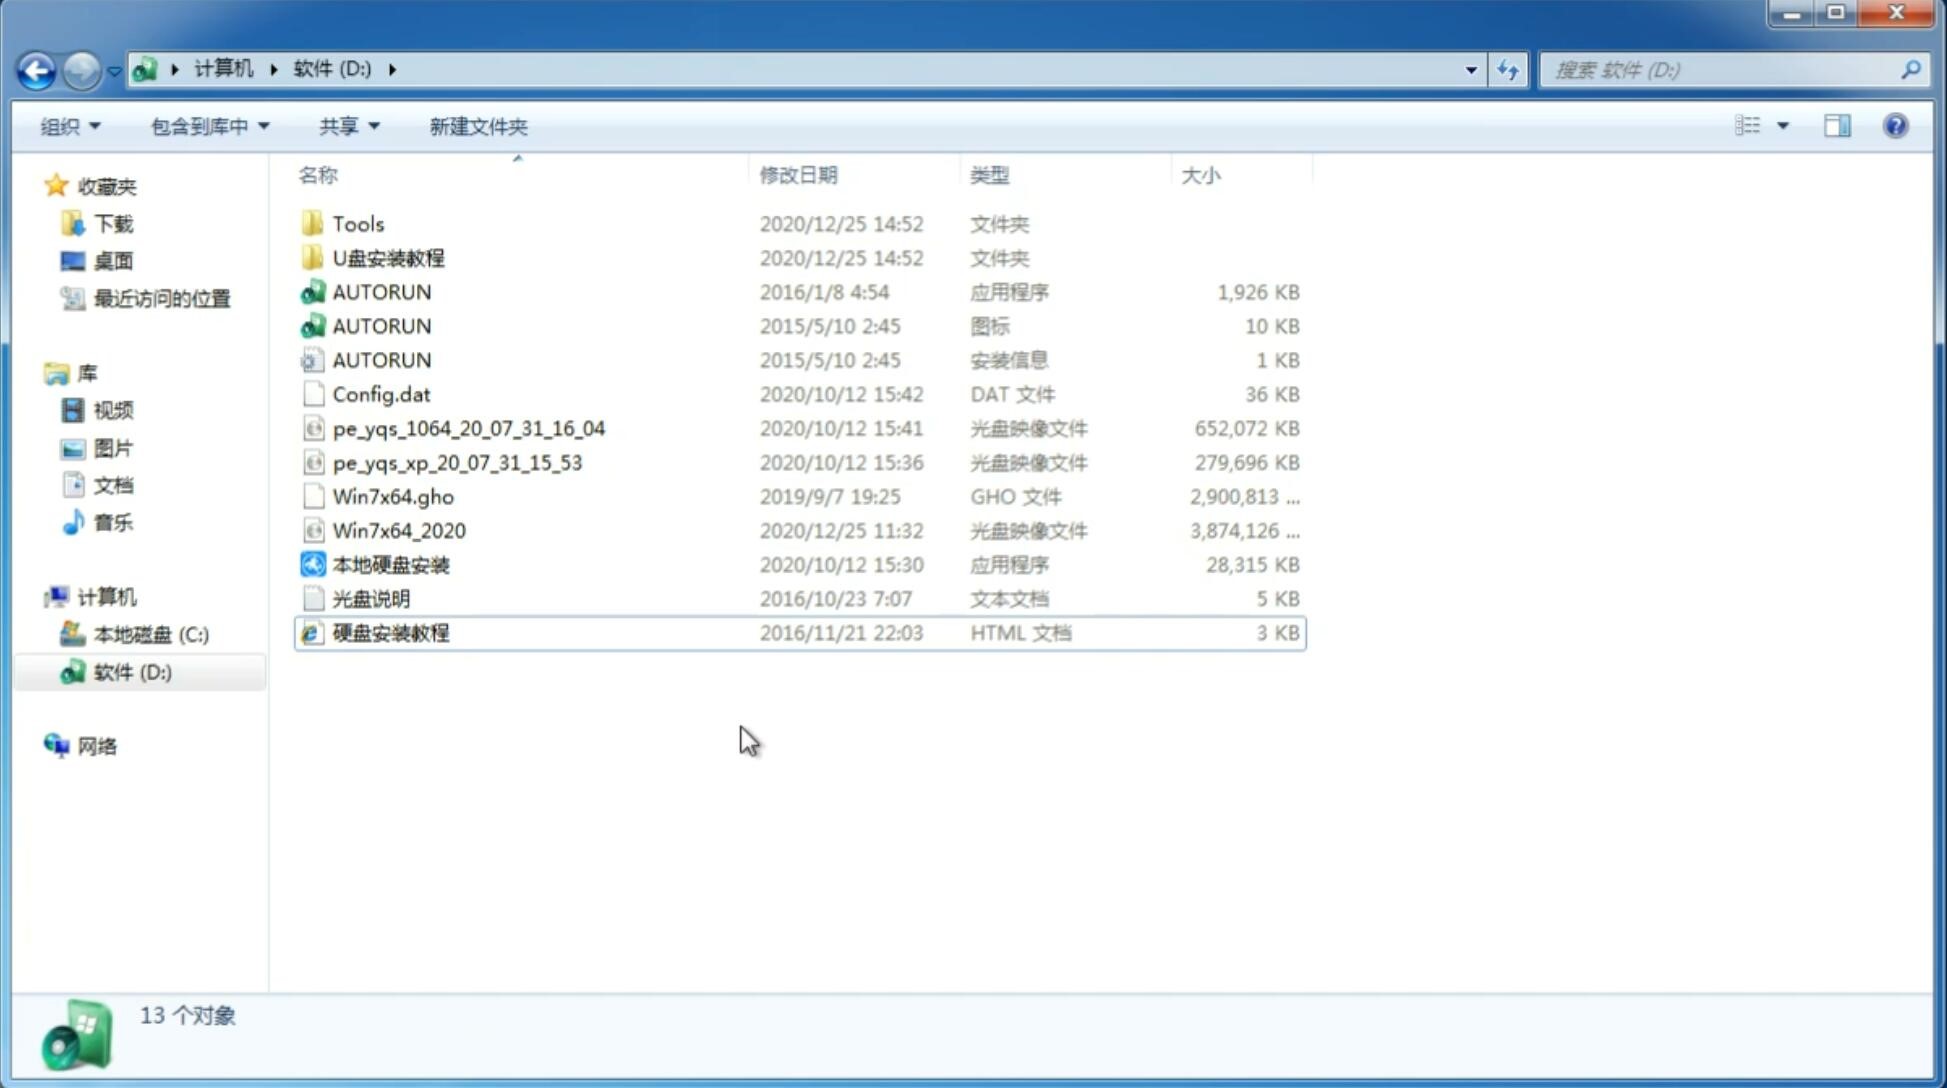The image size is (1947, 1088).
Task: Launch 本地硬盘安装 application
Action: [x=390, y=564]
